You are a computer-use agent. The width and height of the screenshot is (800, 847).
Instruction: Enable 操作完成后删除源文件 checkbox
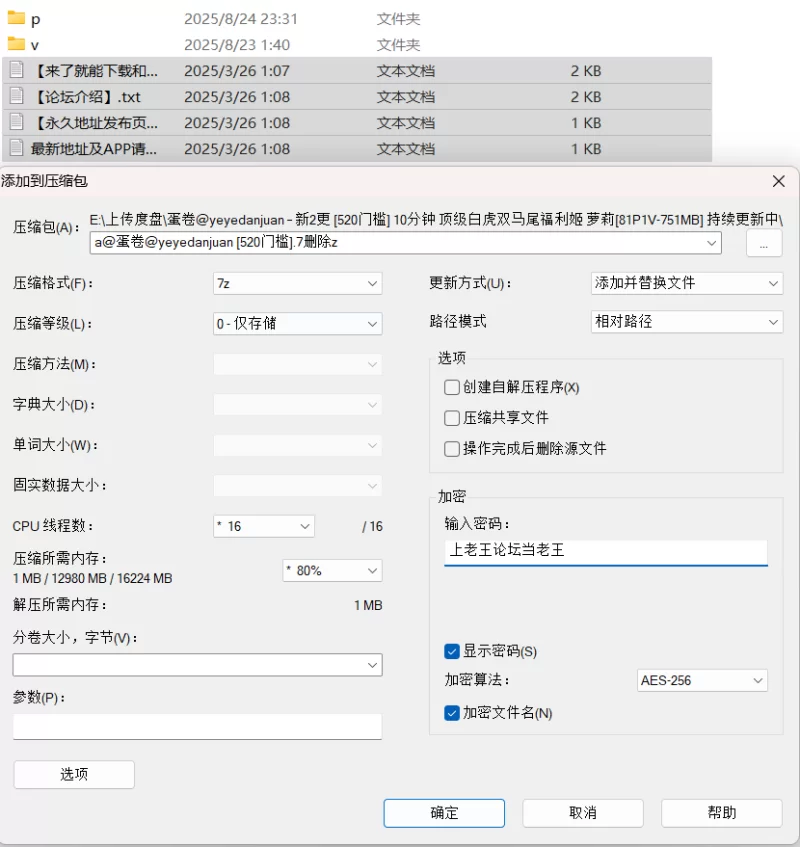[452, 449]
